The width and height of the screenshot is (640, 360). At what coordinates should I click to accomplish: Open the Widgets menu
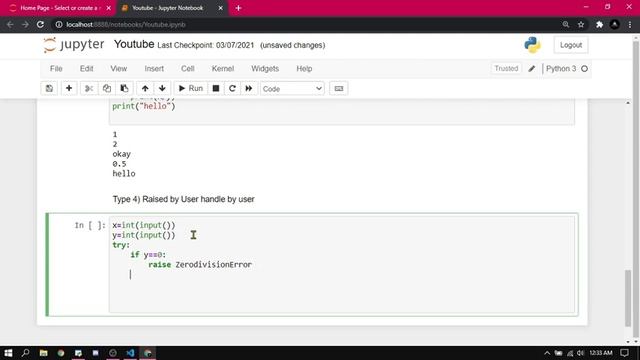[x=265, y=69]
